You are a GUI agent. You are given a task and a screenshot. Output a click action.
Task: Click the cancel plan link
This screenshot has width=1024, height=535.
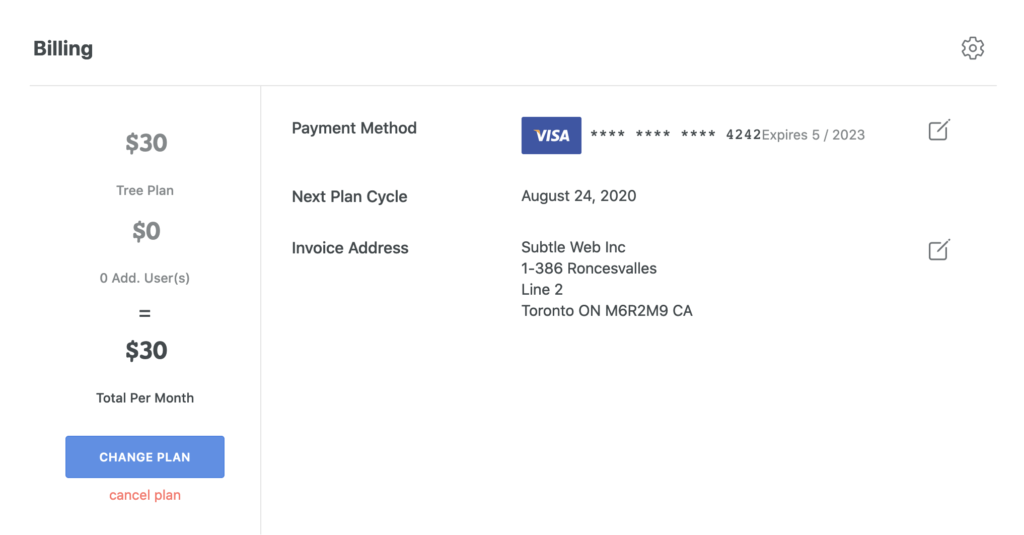pyautogui.click(x=145, y=495)
